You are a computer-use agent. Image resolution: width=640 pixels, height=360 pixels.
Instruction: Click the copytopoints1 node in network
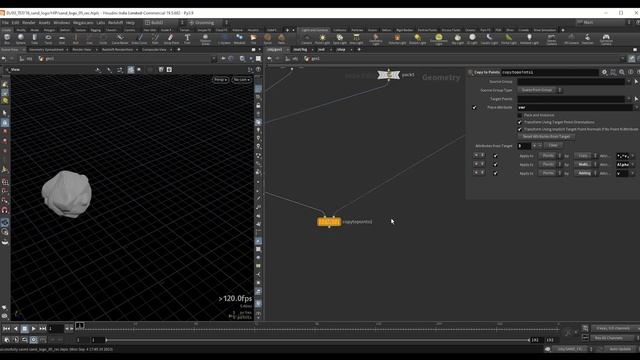point(329,222)
